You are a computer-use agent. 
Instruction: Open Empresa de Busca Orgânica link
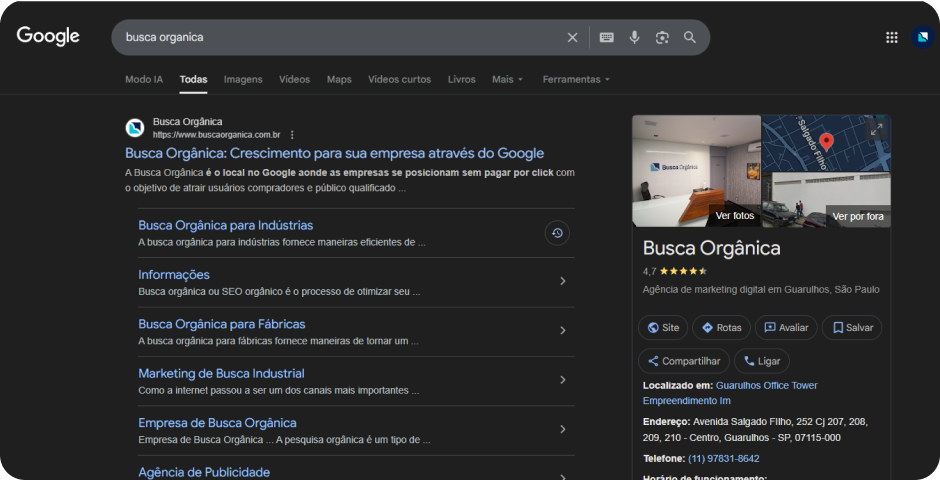tap(217, 423)
